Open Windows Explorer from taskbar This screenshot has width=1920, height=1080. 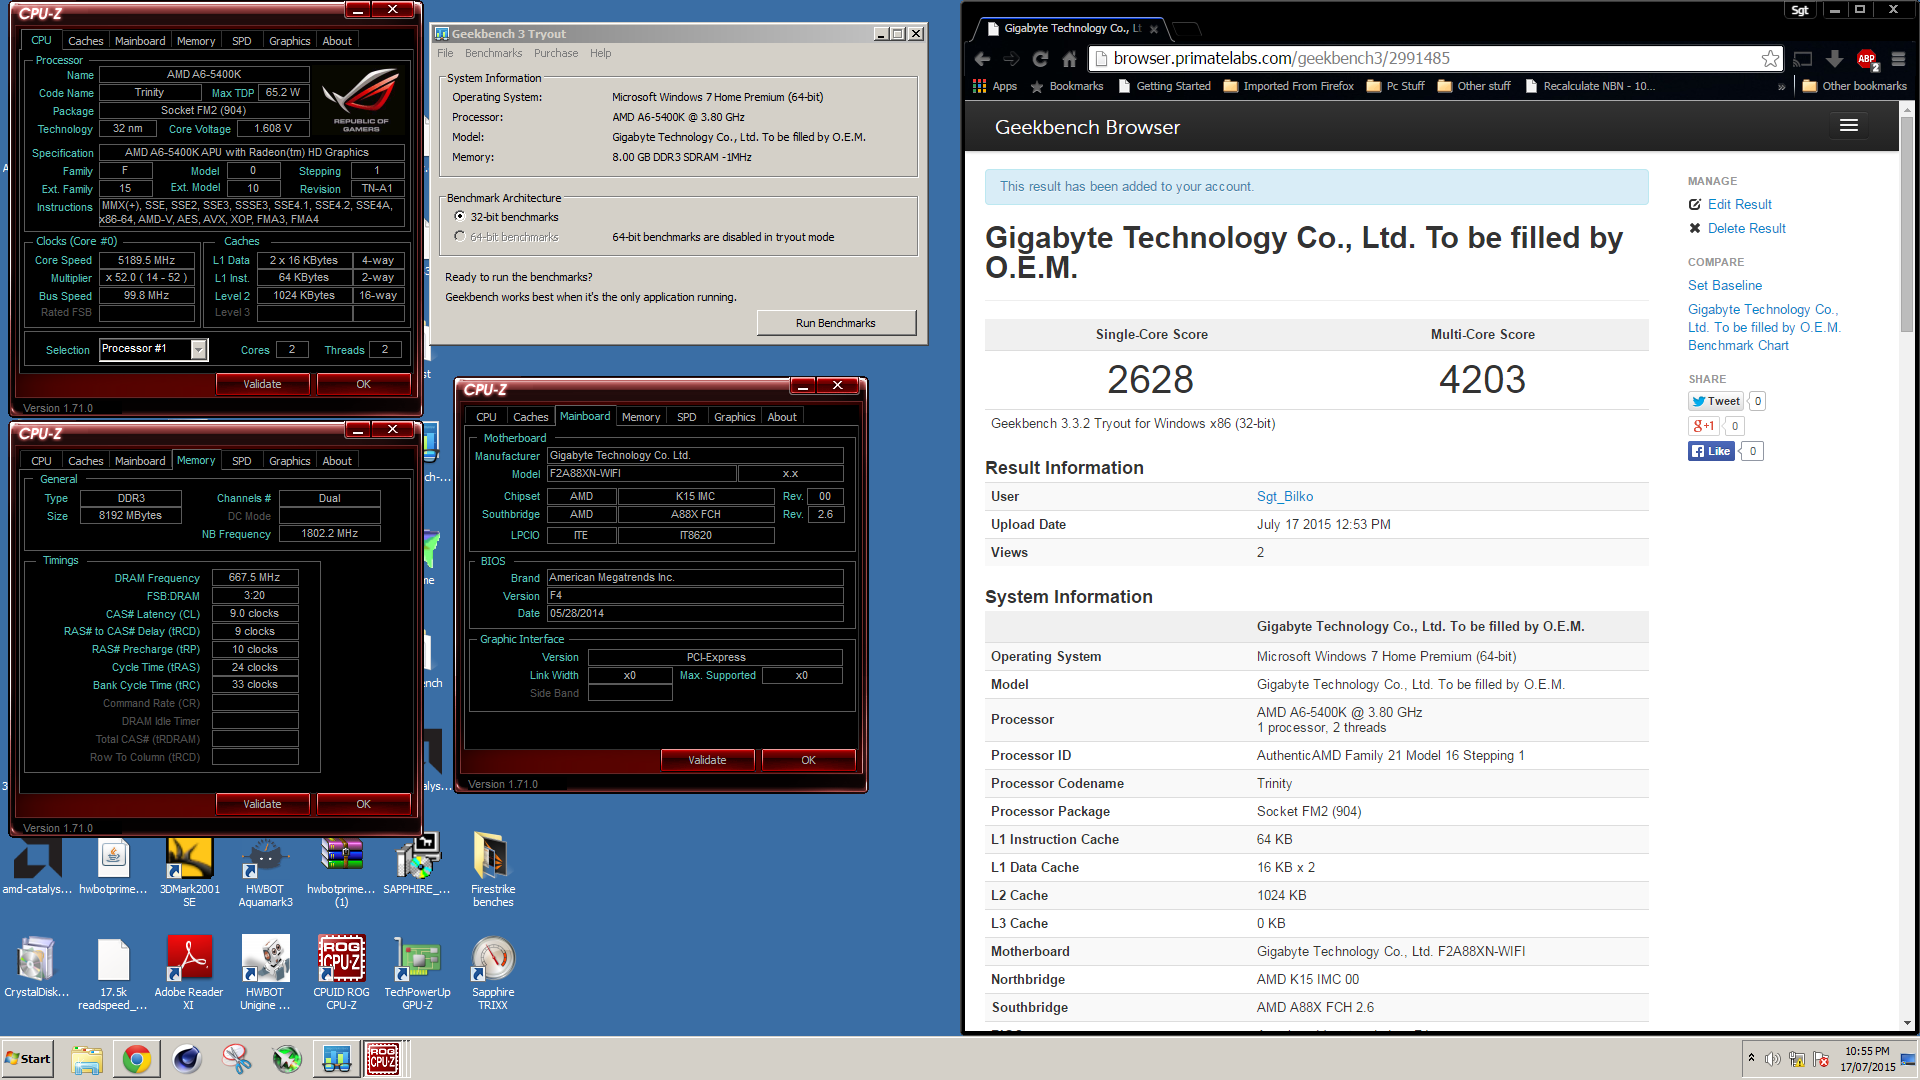[87, 1059]
